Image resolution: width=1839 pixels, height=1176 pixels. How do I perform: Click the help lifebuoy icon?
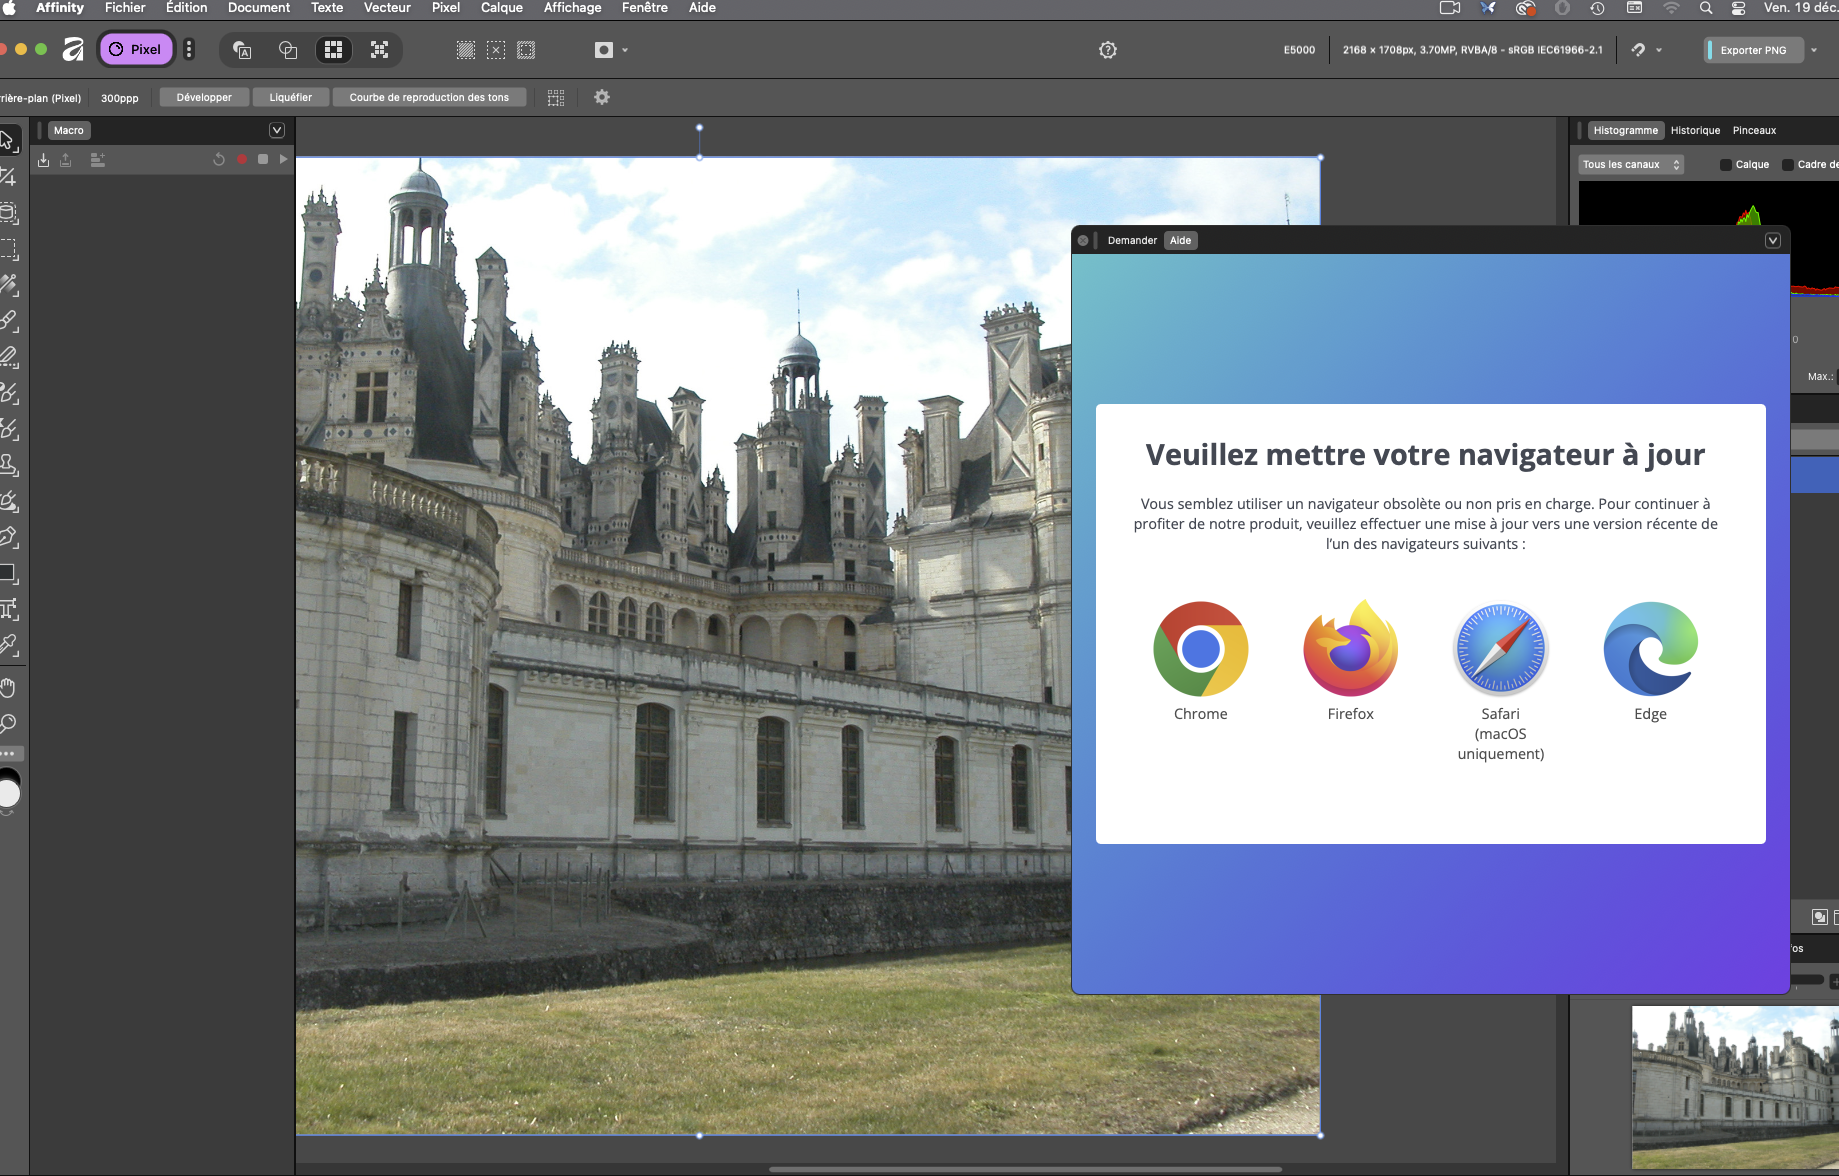pos(1108,50)
